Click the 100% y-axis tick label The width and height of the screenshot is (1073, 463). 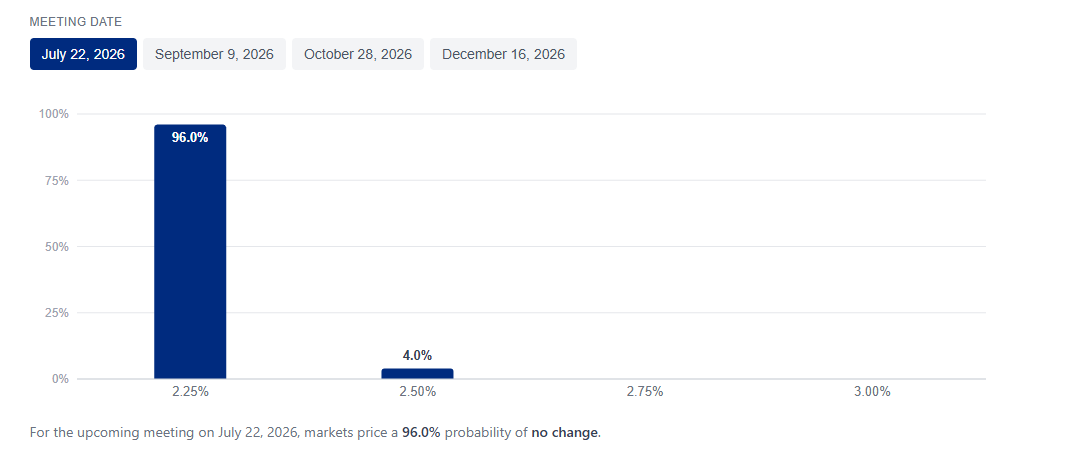pos(54,114)
